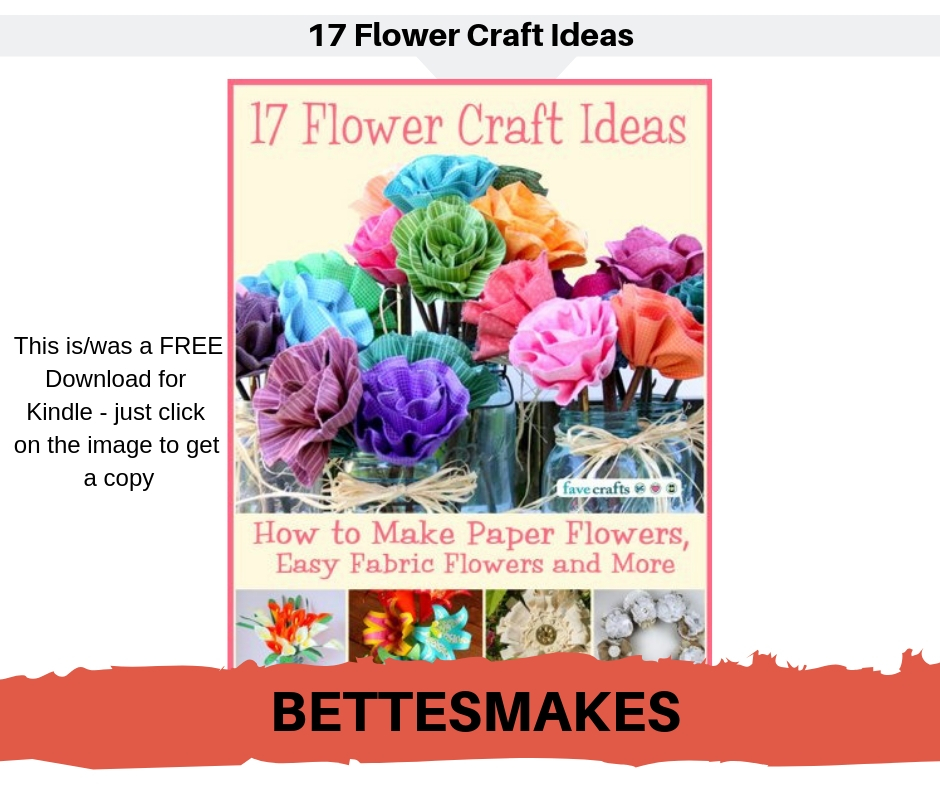Open the white flower wreath thumbnail

(x=649, y=625)
